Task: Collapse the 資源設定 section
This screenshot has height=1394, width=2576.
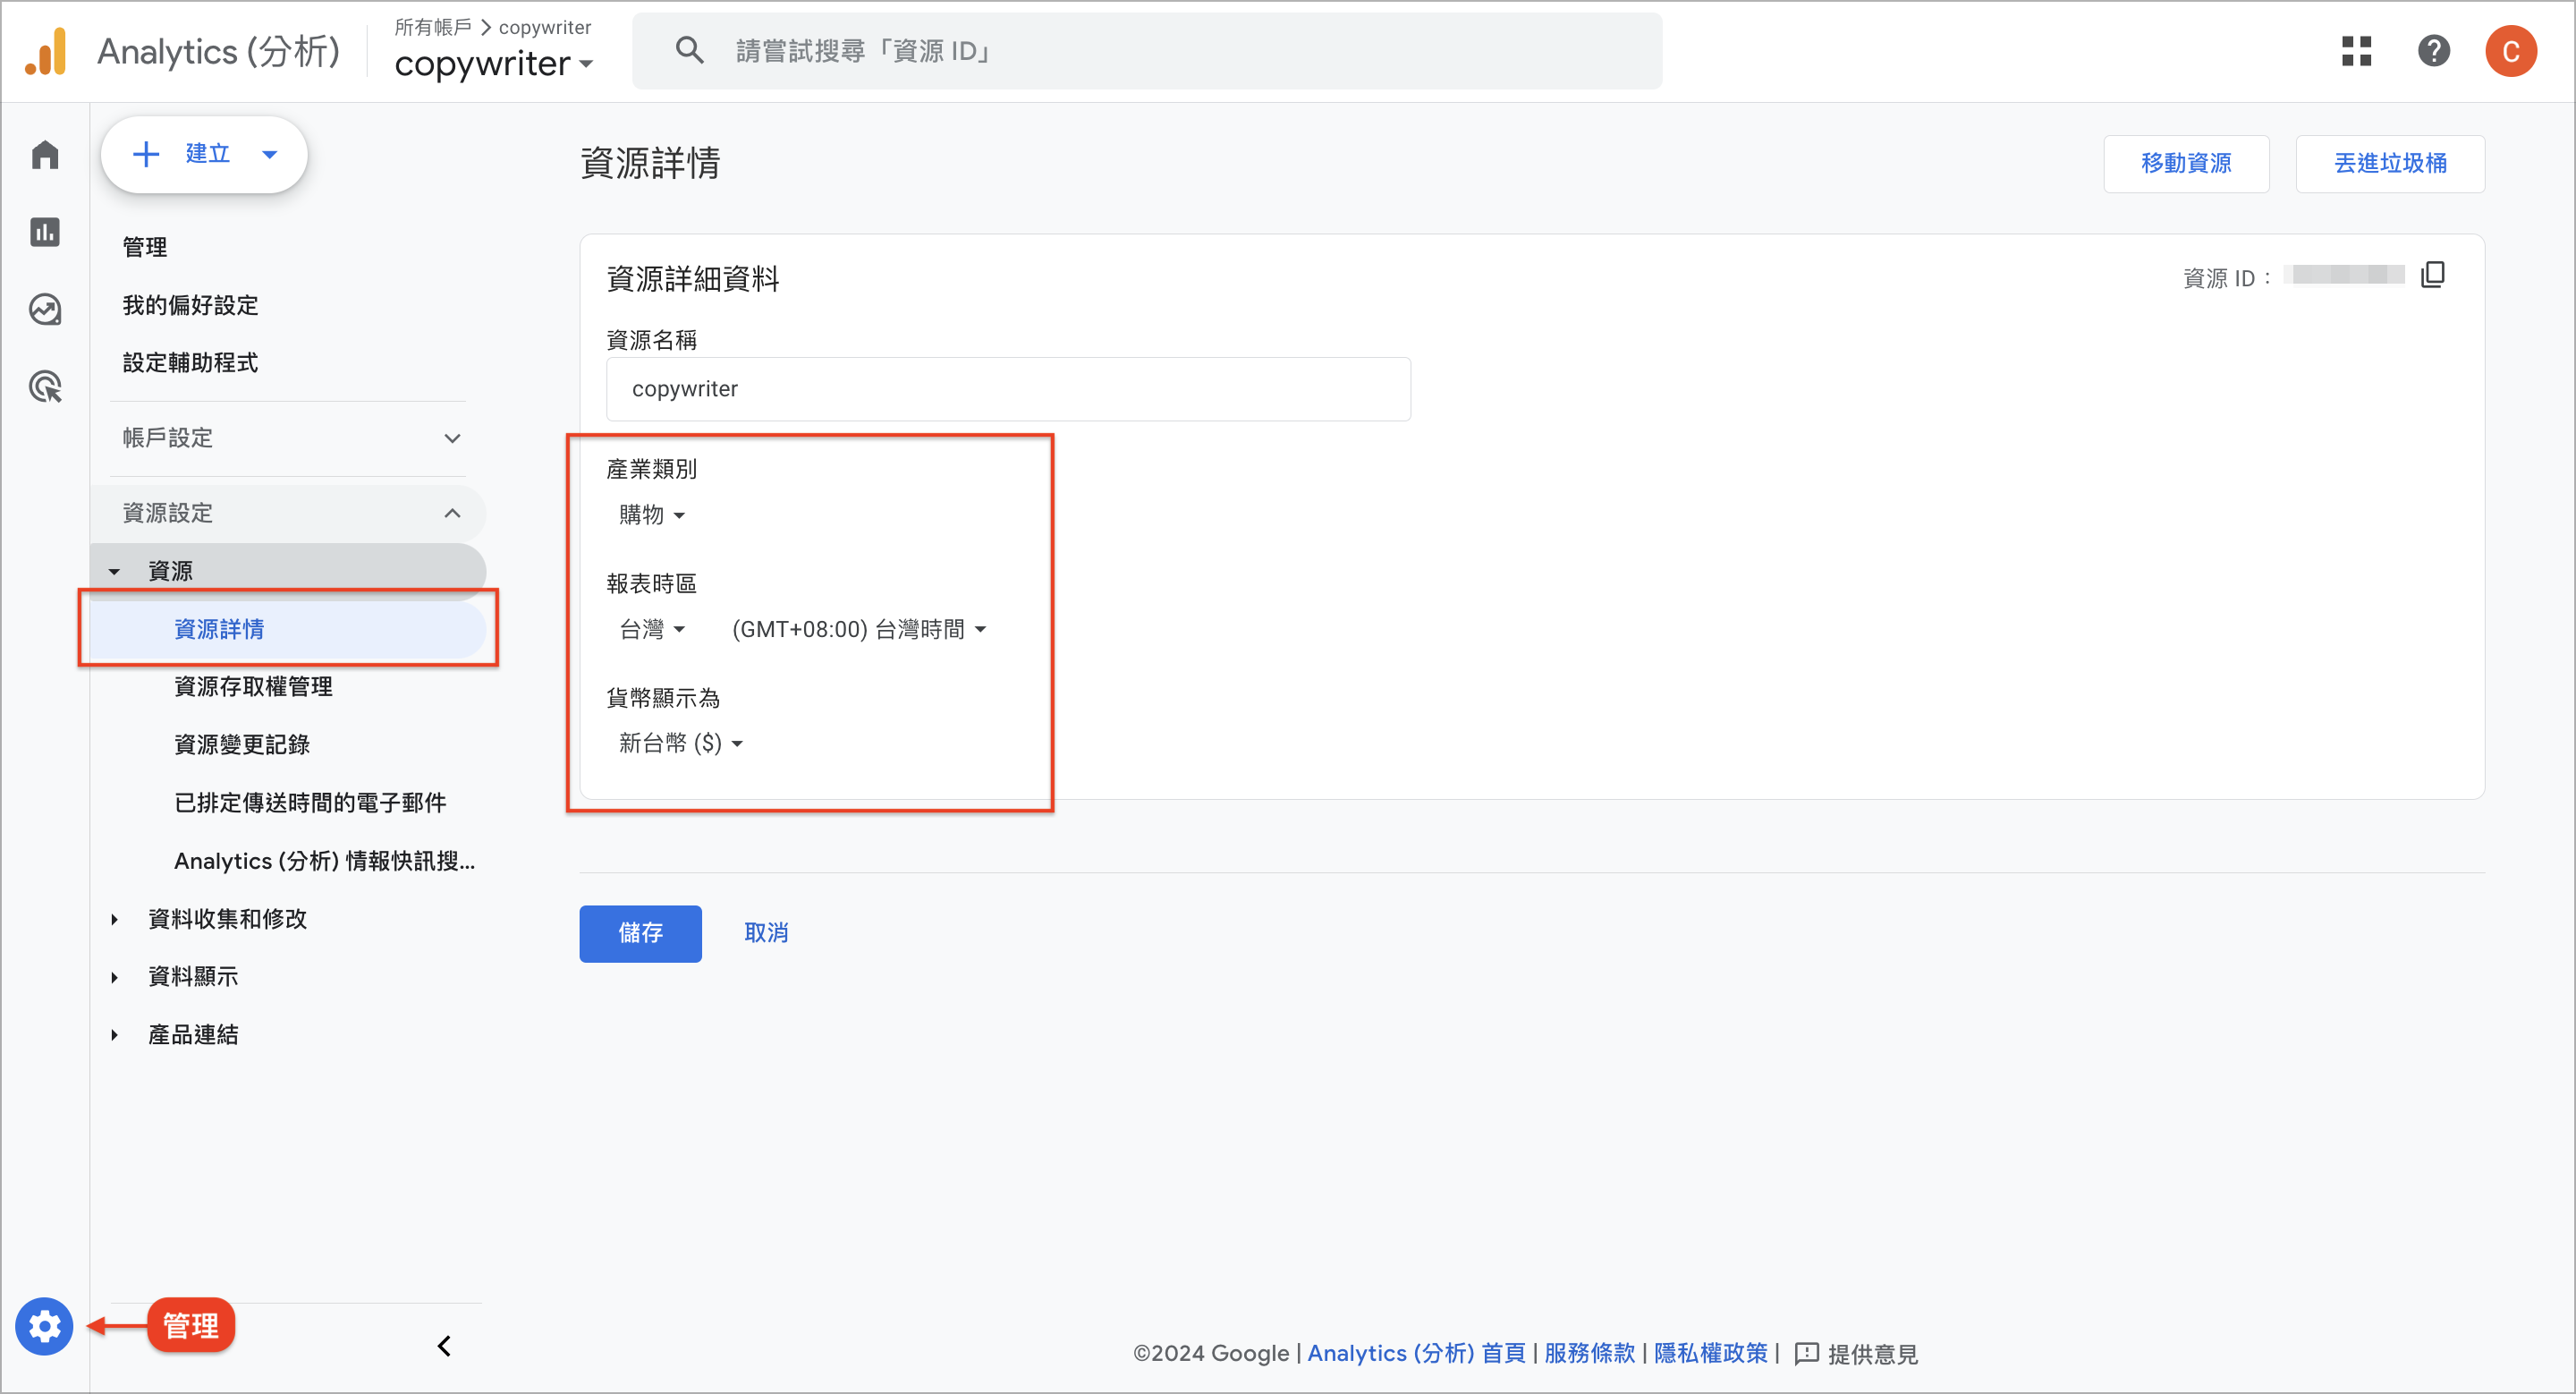Action: tap(288, 513)
